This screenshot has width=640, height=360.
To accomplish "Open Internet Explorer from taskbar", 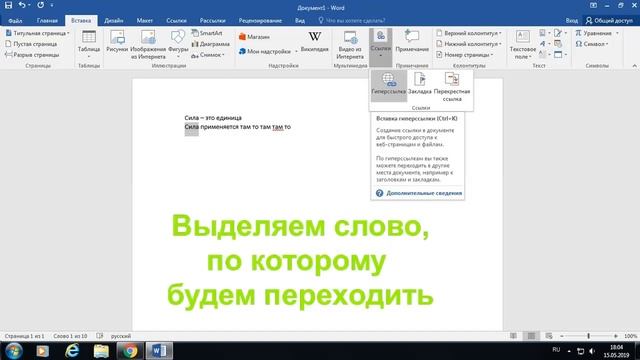I will (x=72, y=351).
